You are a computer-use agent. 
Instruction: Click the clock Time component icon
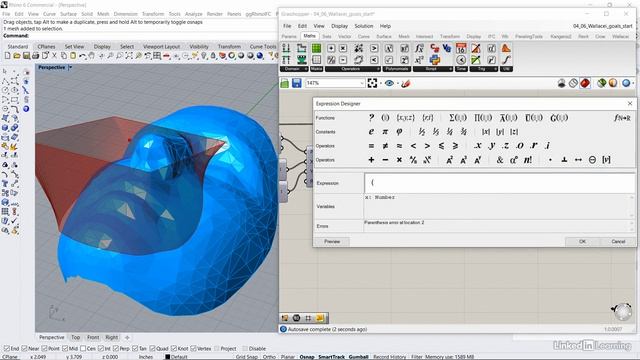point(461,60)
